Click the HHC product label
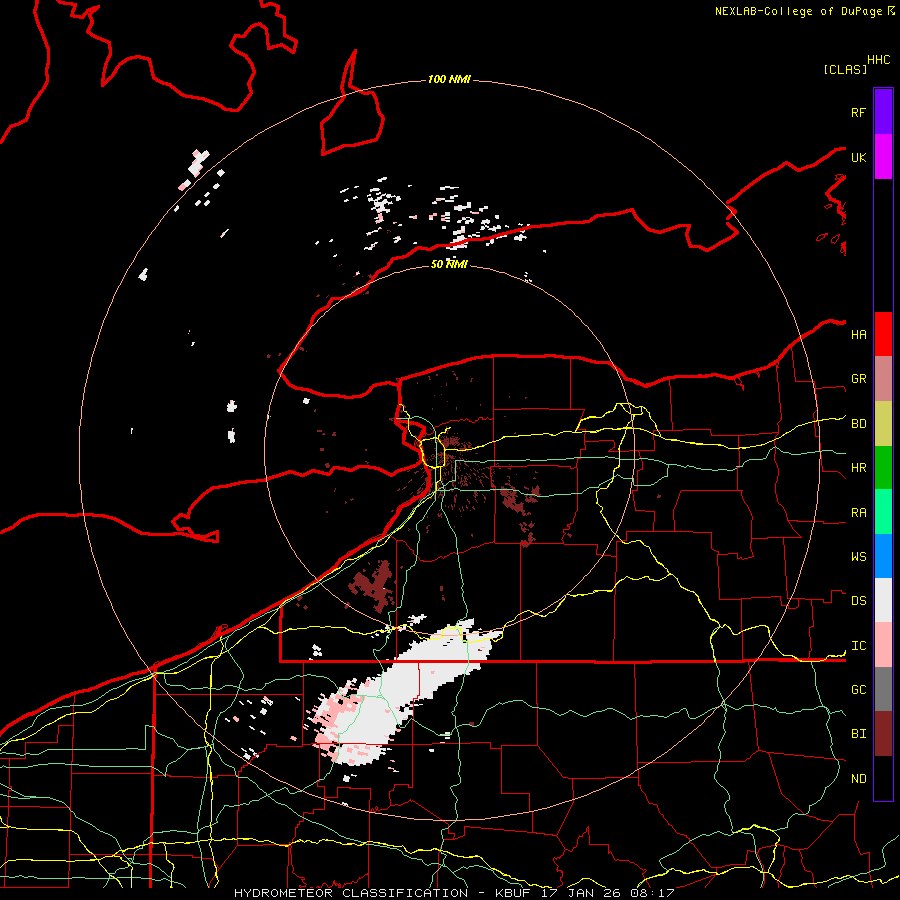This screenshot has height=900, width=900. coord(878,60)
